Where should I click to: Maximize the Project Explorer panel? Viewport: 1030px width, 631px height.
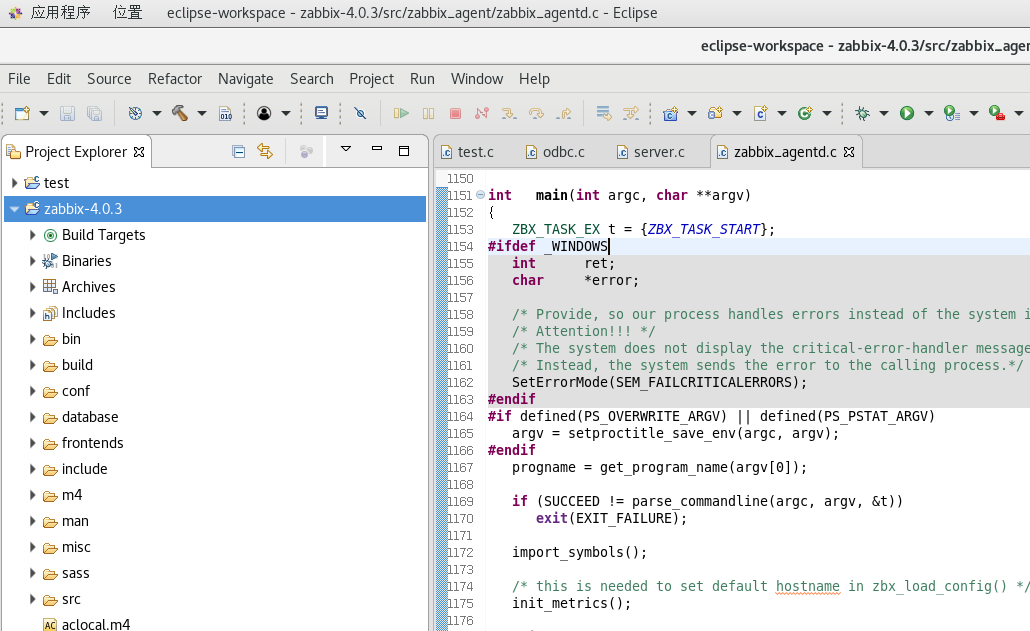click(x=404, y=151)
